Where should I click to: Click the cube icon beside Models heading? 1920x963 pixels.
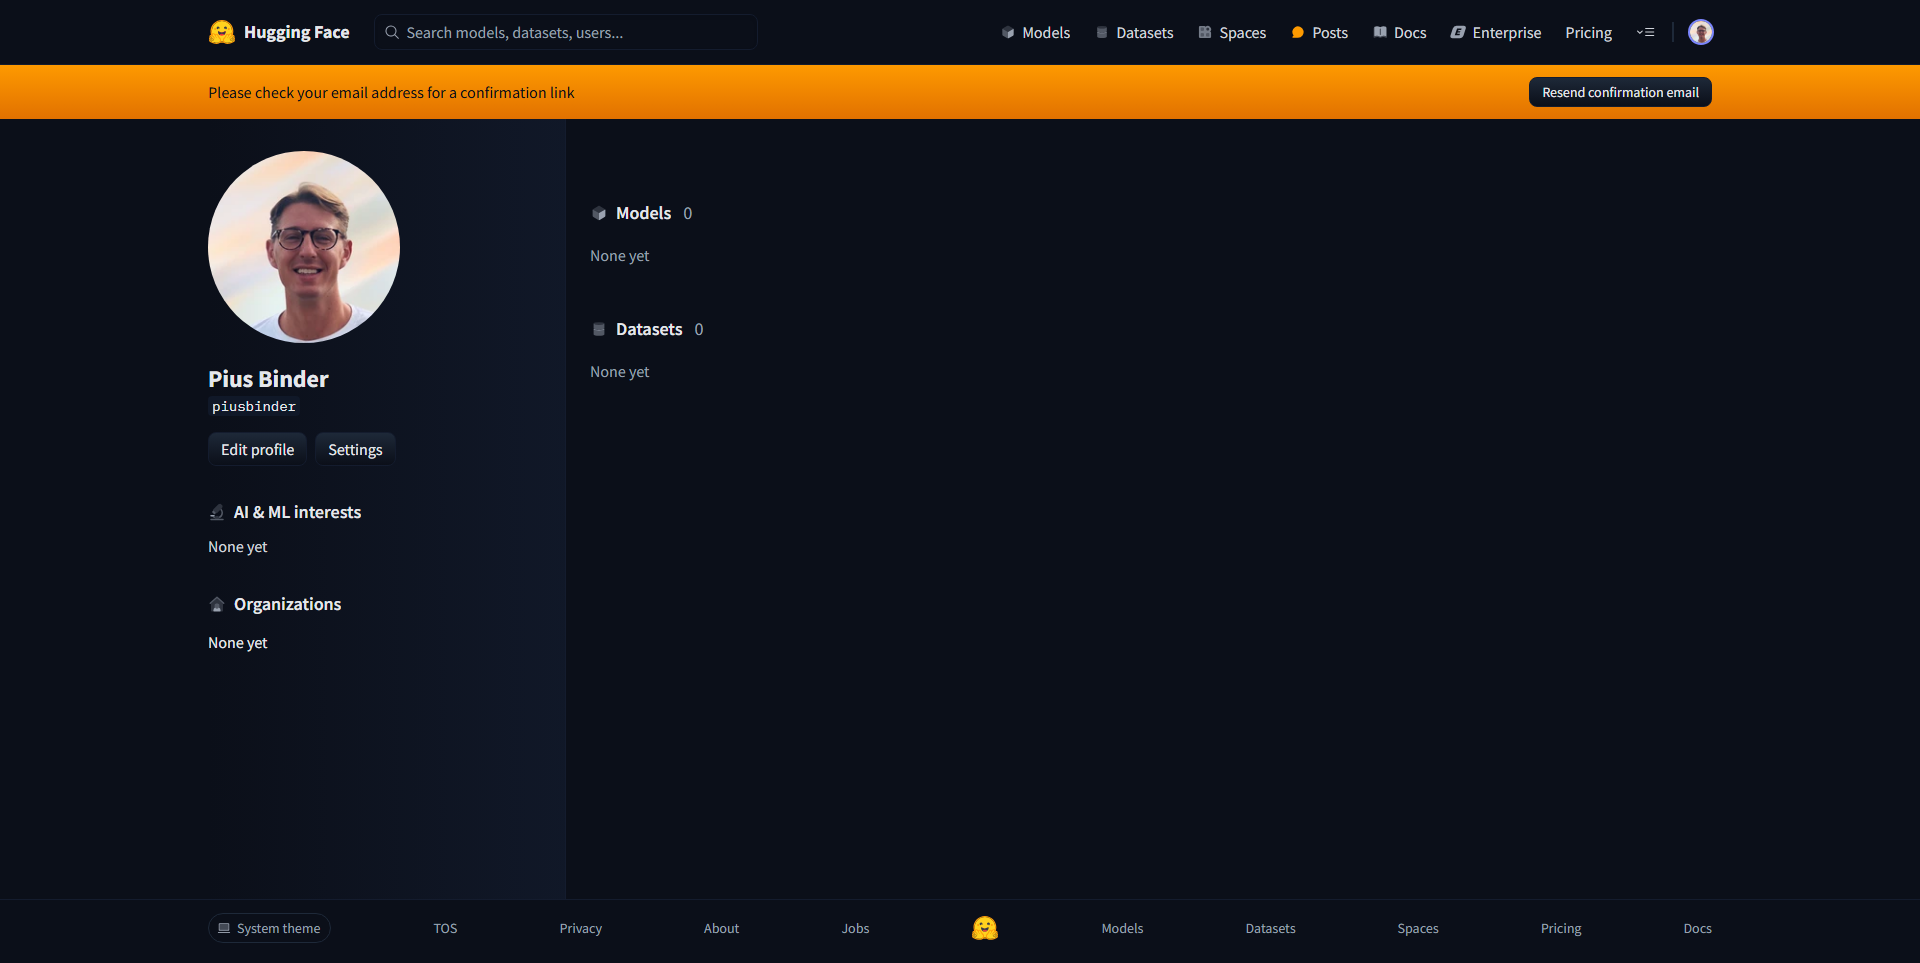[599, 213]
